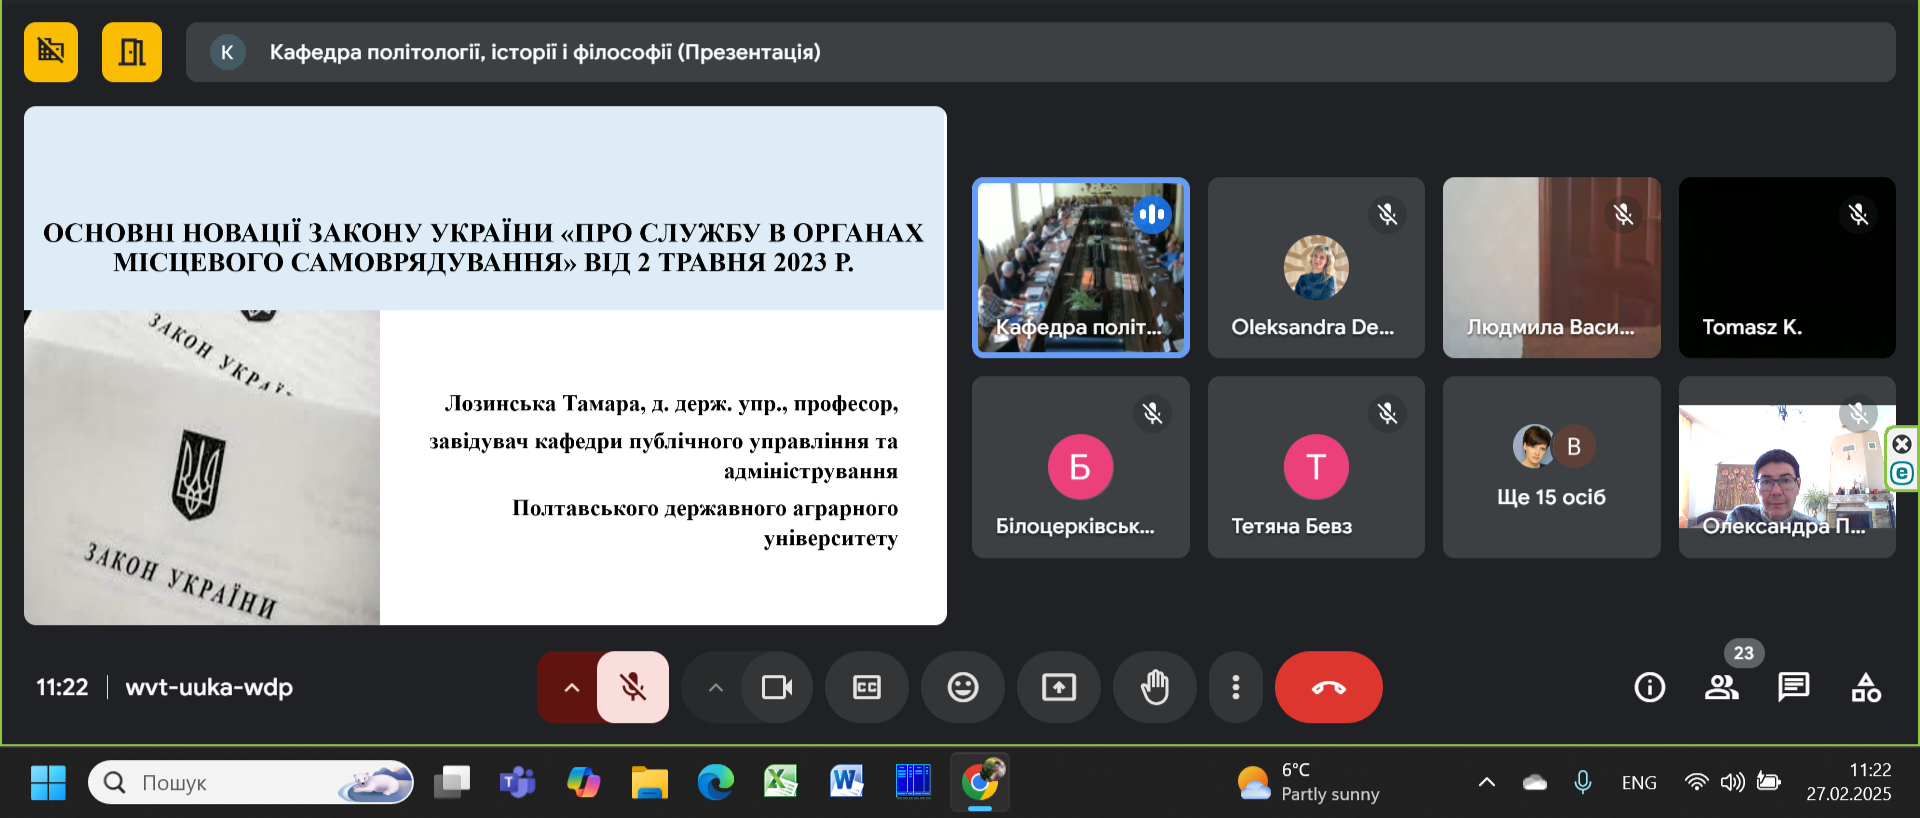The height and width of the screenshot is (818, 1920).
Task: Open the yellow side panel layout button
Action: [131, 52]
